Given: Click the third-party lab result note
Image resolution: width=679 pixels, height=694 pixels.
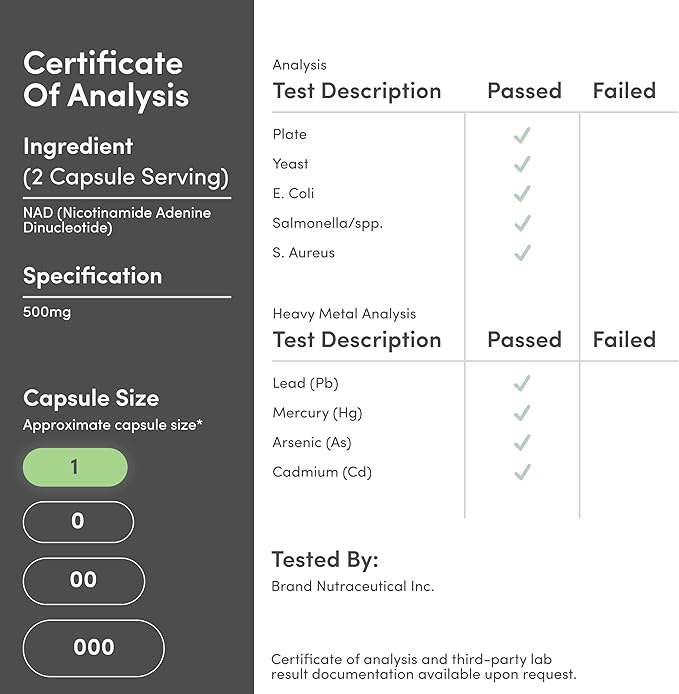Looking at the screenshot, I should pos(424,667).
